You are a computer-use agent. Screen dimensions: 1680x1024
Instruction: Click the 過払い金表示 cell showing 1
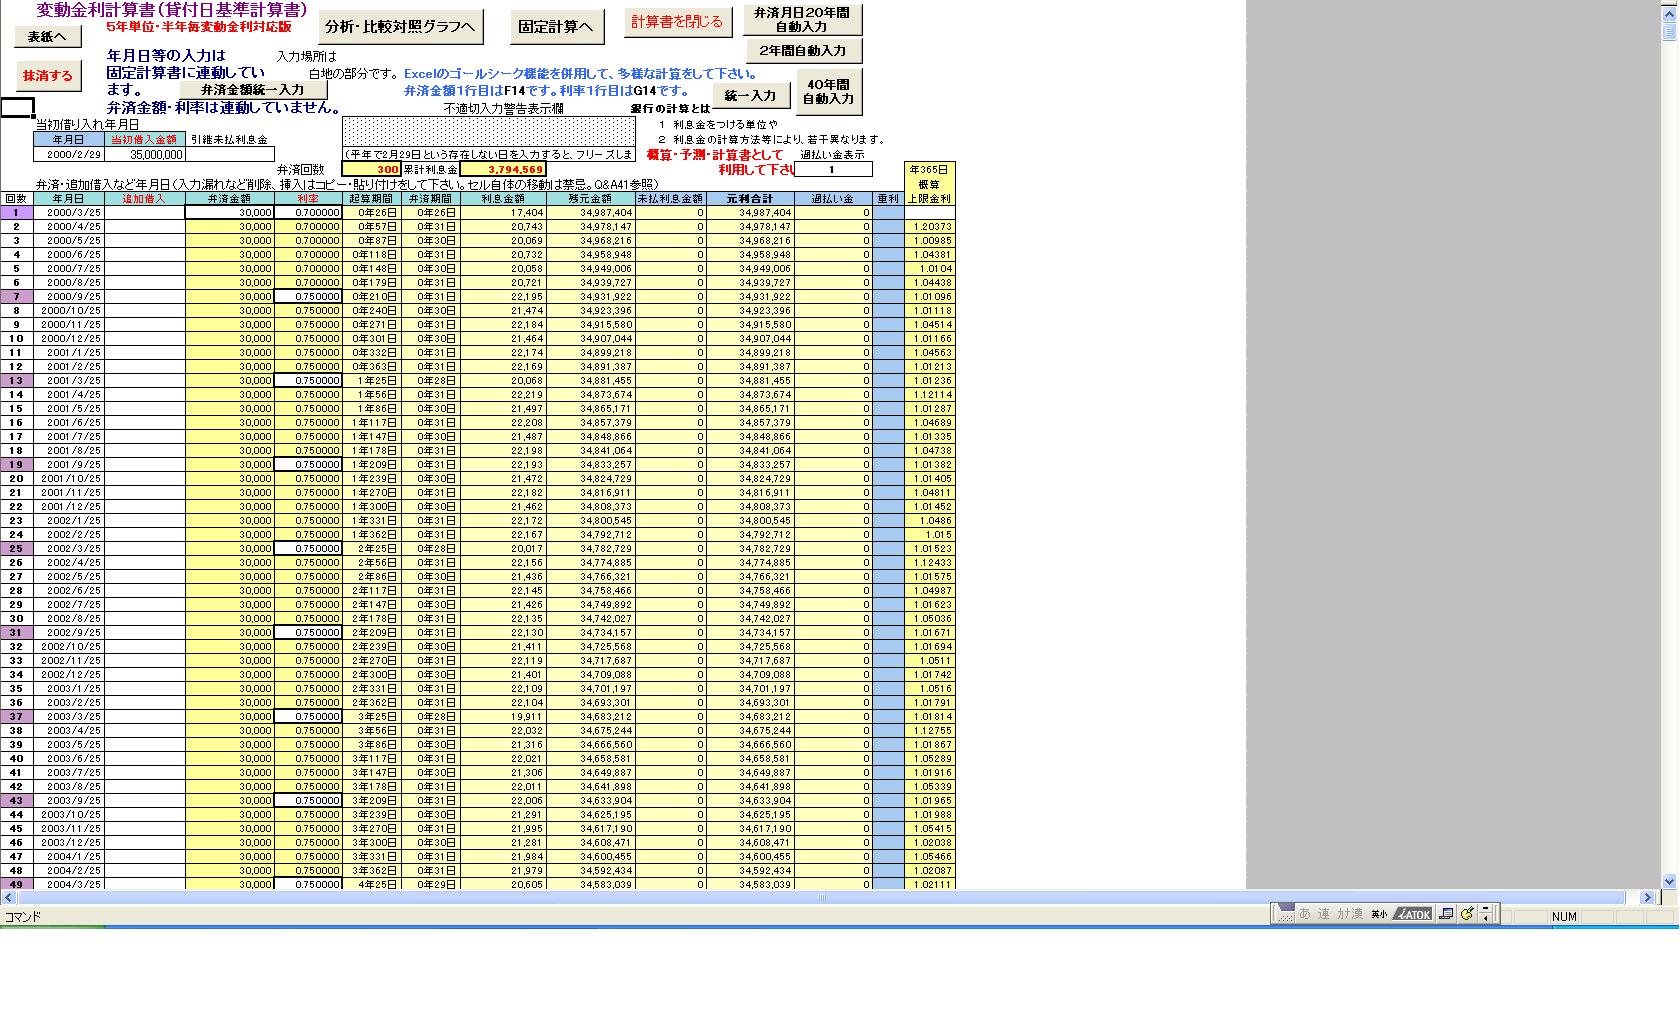[x=831, y=169]
